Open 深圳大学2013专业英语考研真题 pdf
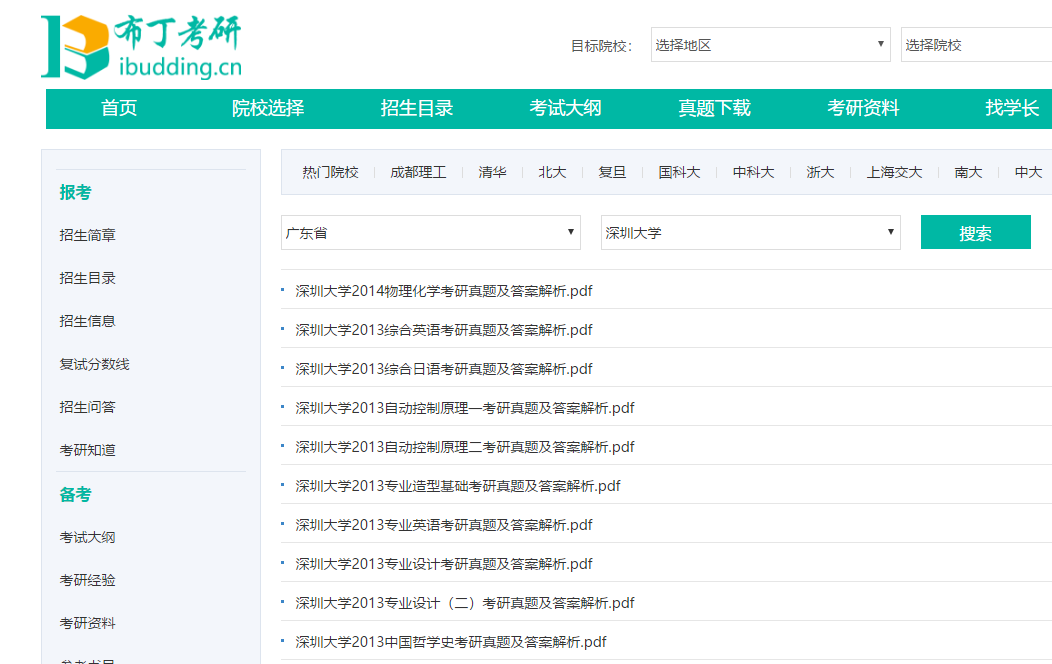 point(443,524)
